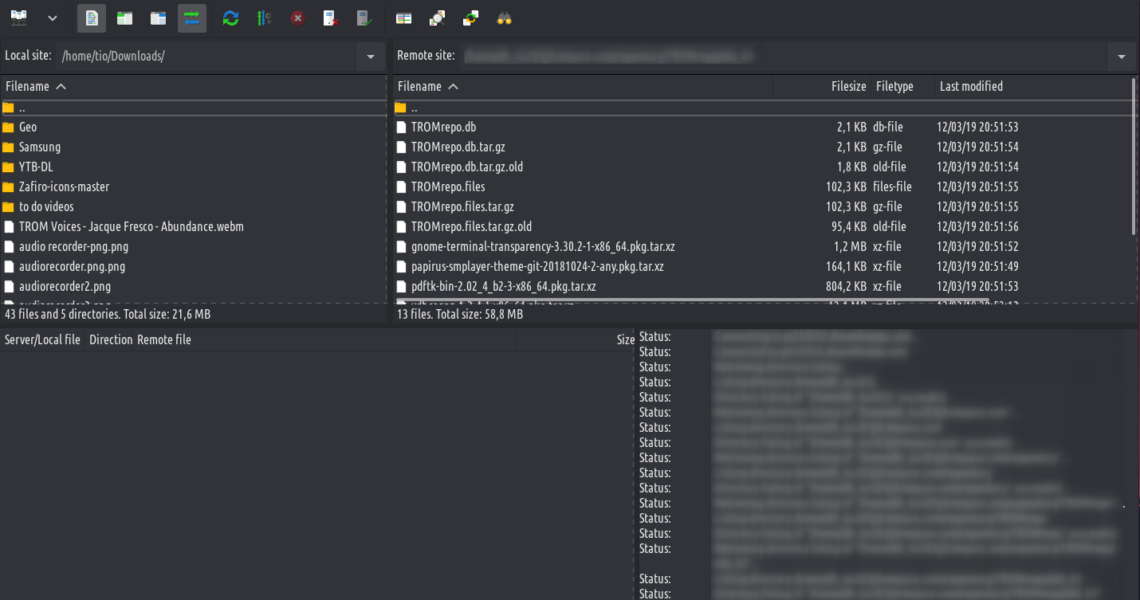
Task: Expand the Site Manager dropdown arrow
Action: click(x=52, y=18)
